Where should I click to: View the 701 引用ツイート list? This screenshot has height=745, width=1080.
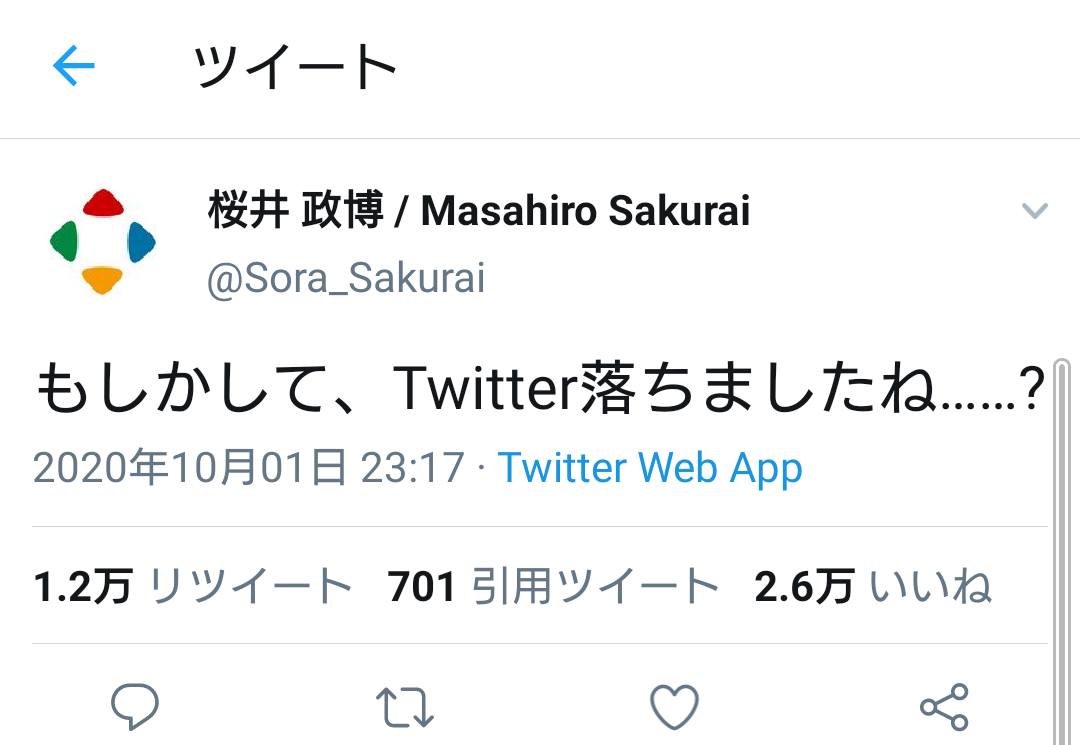pyautogui.click(x=554, y=586)
